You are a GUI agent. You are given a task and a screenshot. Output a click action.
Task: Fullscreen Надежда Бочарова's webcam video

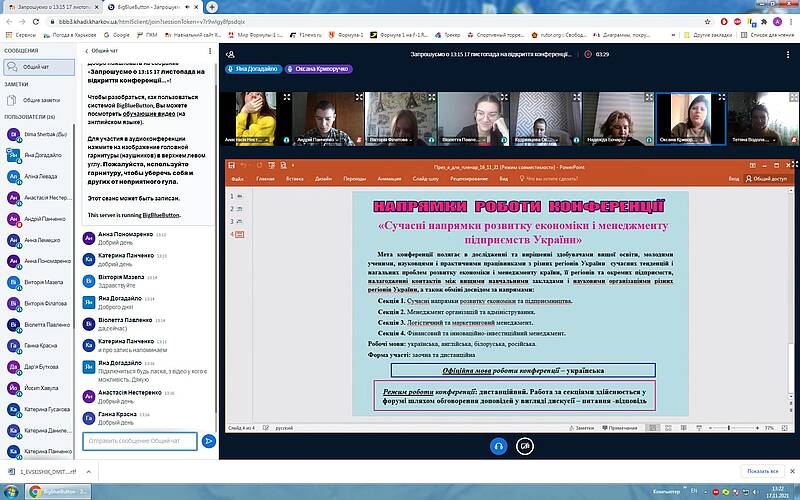649,97
